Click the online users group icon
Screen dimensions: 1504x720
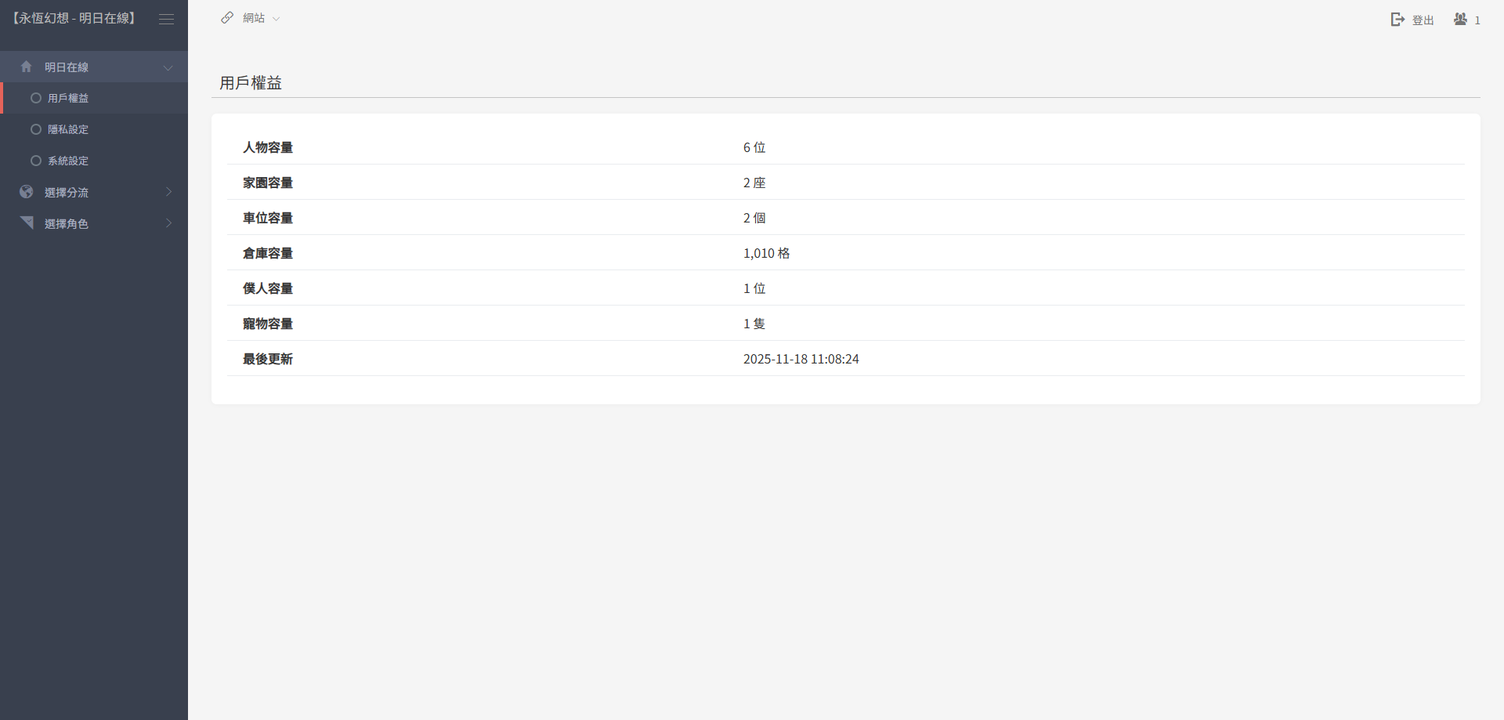tap(1460, 19)
